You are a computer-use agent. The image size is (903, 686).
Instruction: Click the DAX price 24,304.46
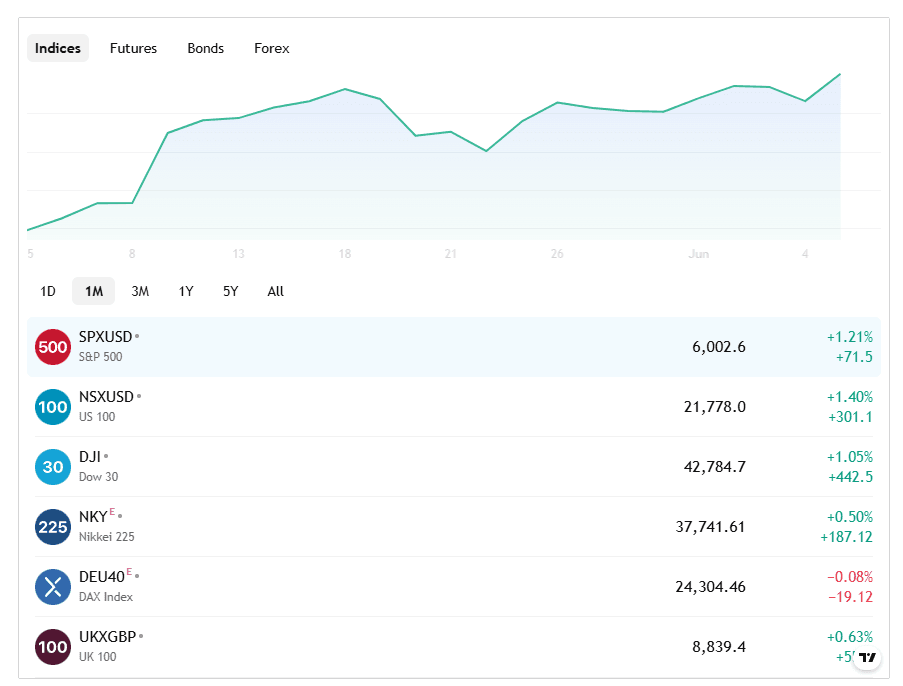pos(710,586)
